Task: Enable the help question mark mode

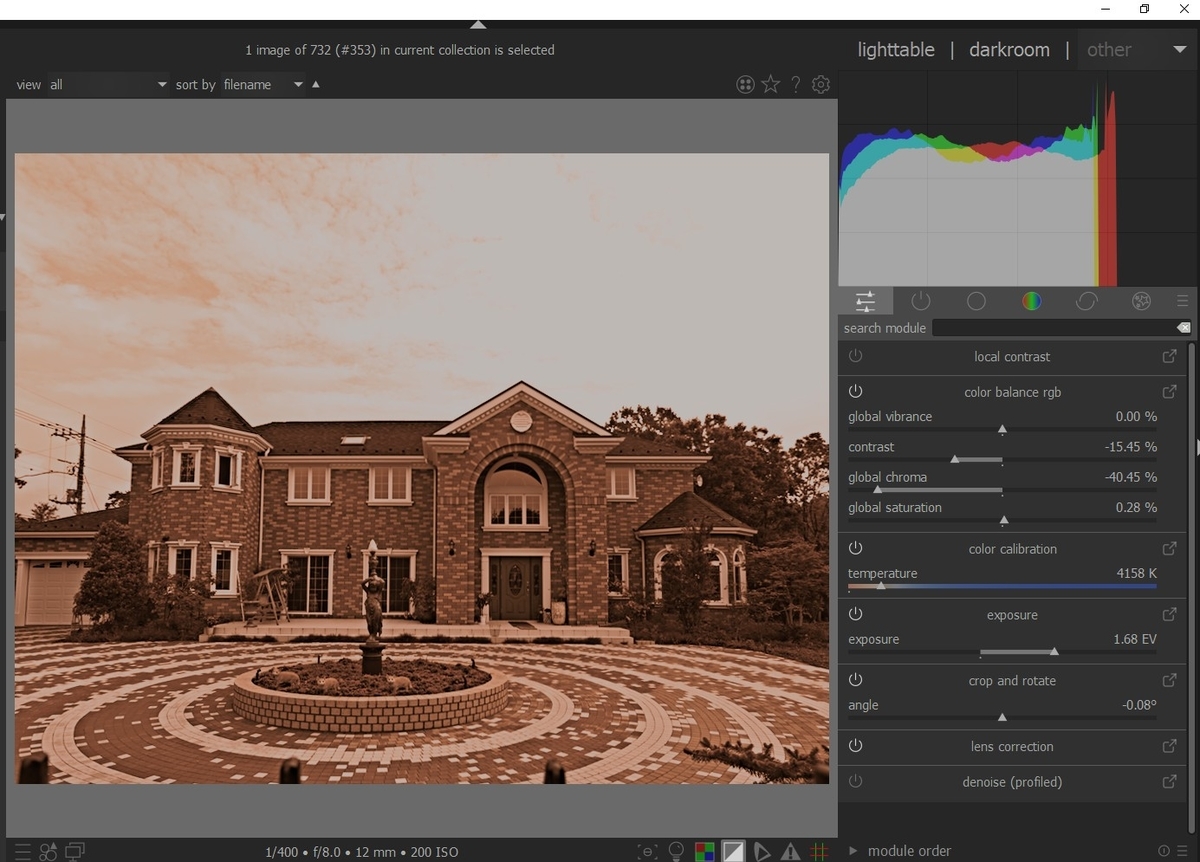Action: coord(796,85)
